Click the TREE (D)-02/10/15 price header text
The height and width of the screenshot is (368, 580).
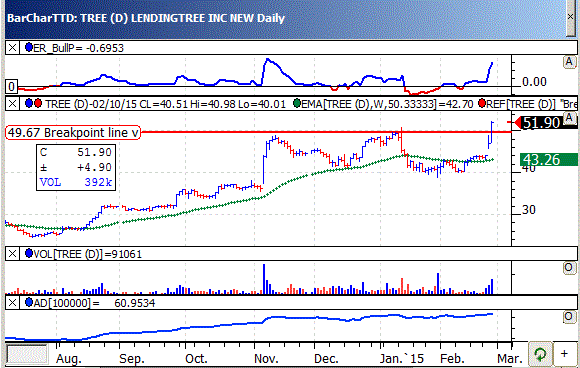pyautogui.click(x=165, y=104)
